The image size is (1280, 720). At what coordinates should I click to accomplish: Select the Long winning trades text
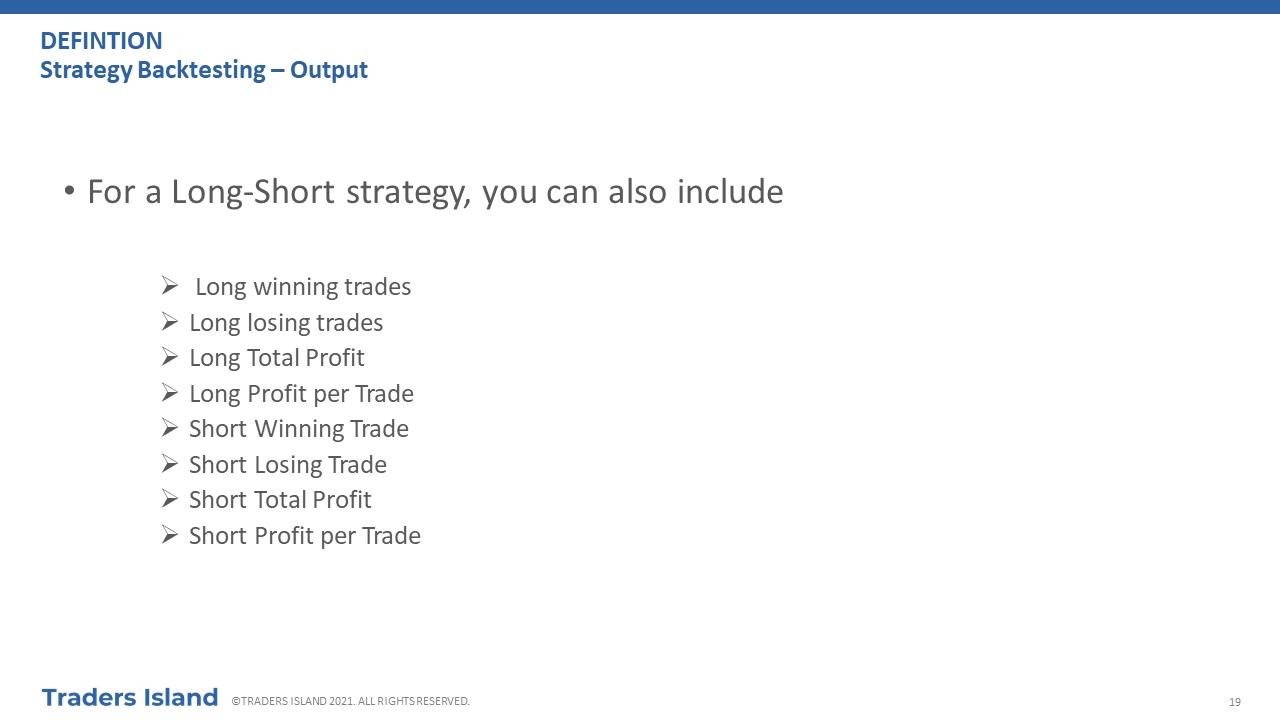click(303, 287)
